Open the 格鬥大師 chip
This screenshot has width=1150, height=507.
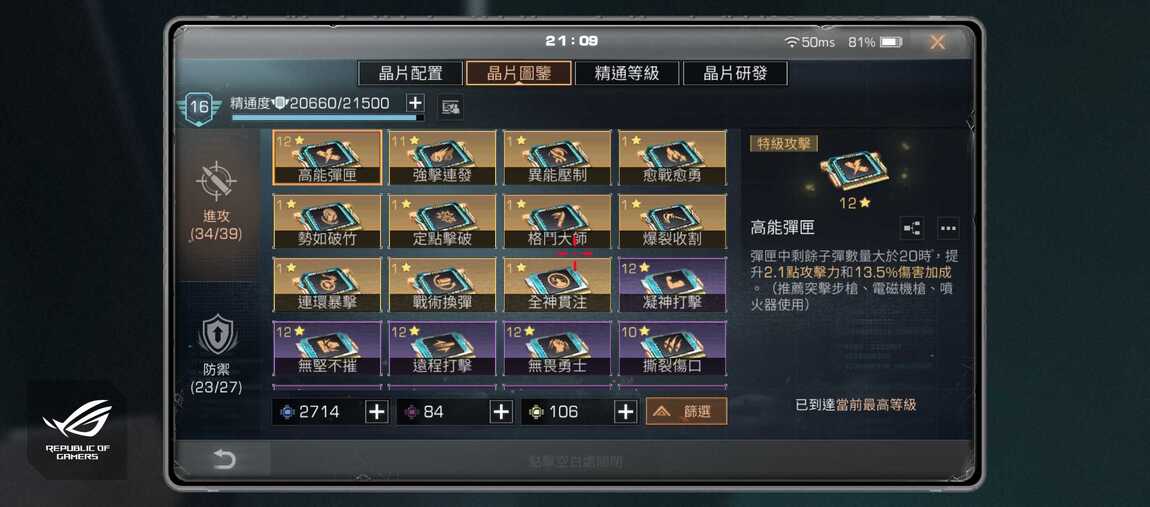point(557,221)
